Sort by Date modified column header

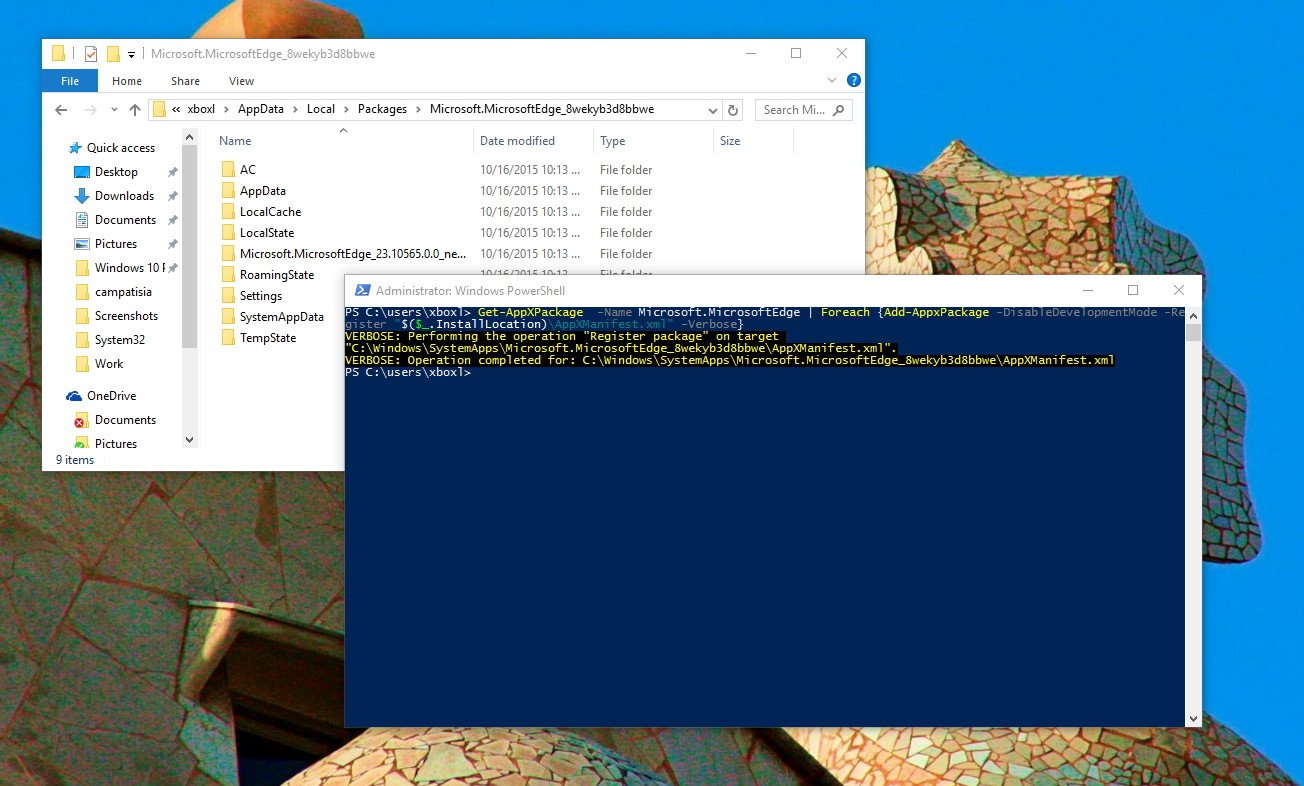(517, 141)
